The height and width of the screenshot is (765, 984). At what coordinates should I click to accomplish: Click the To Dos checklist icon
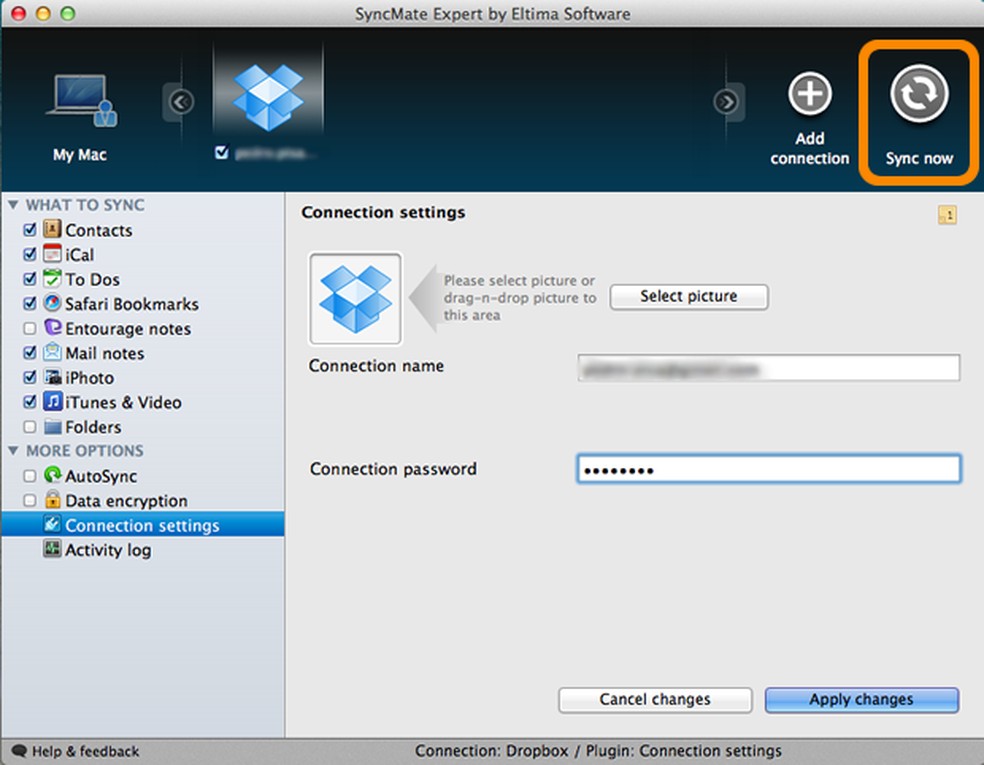click(x=52, y=278)
